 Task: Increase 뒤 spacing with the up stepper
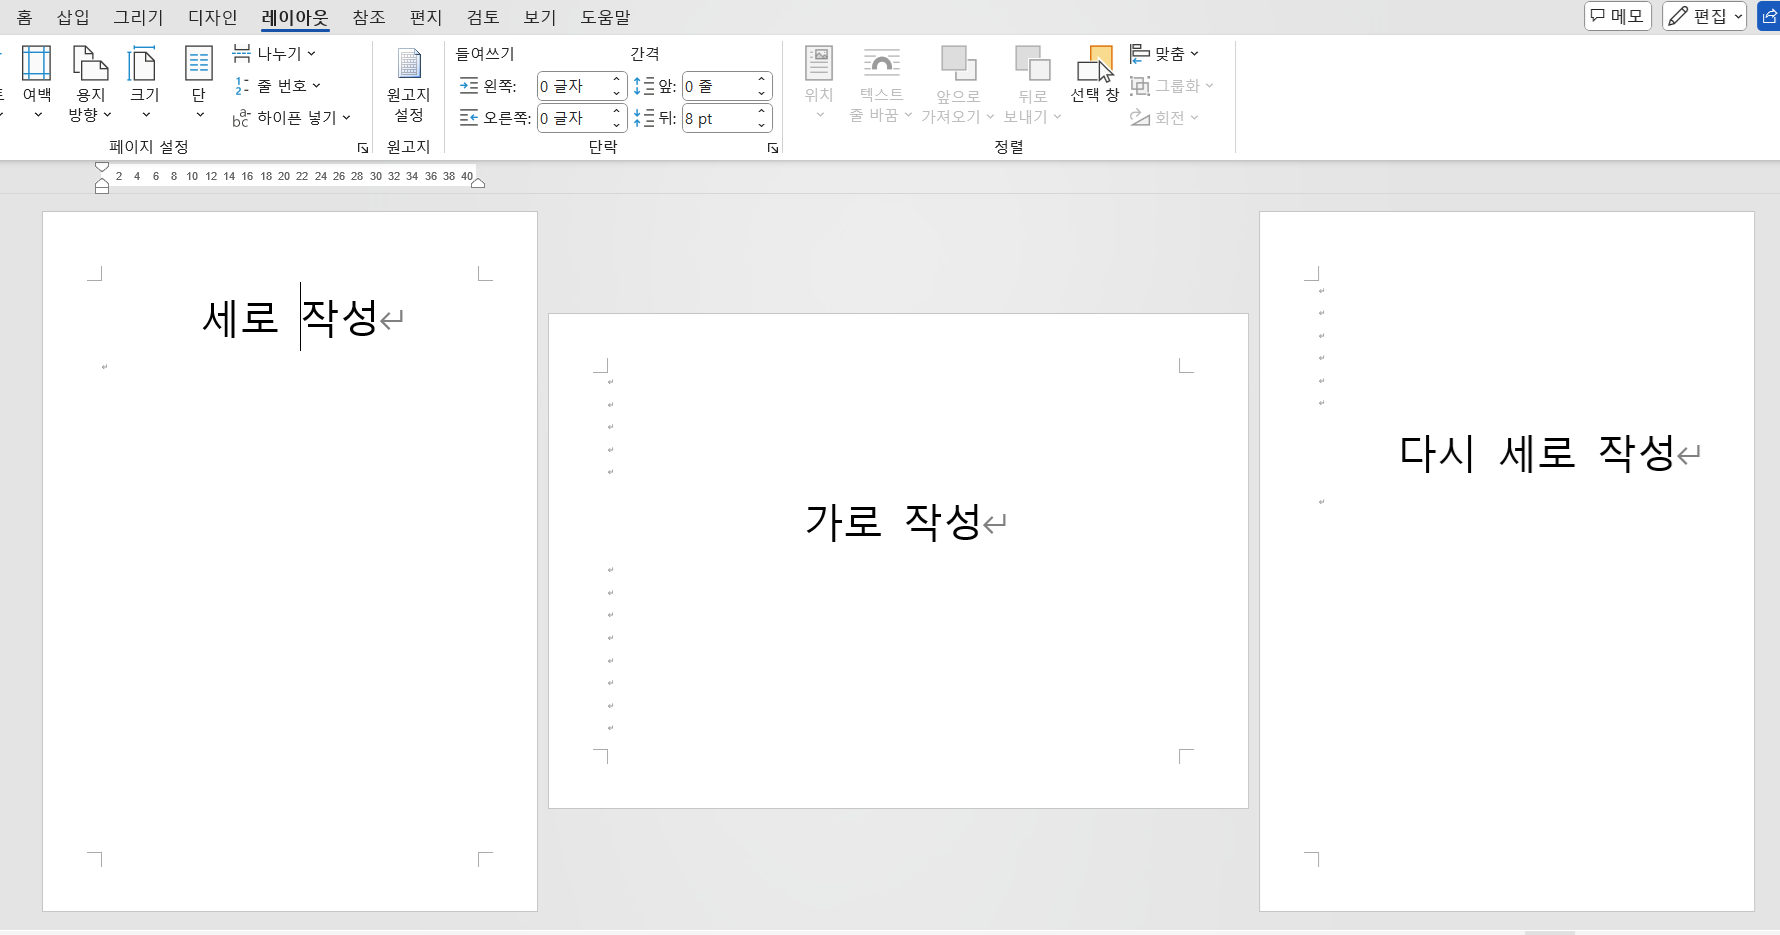(x=762, y=112)
